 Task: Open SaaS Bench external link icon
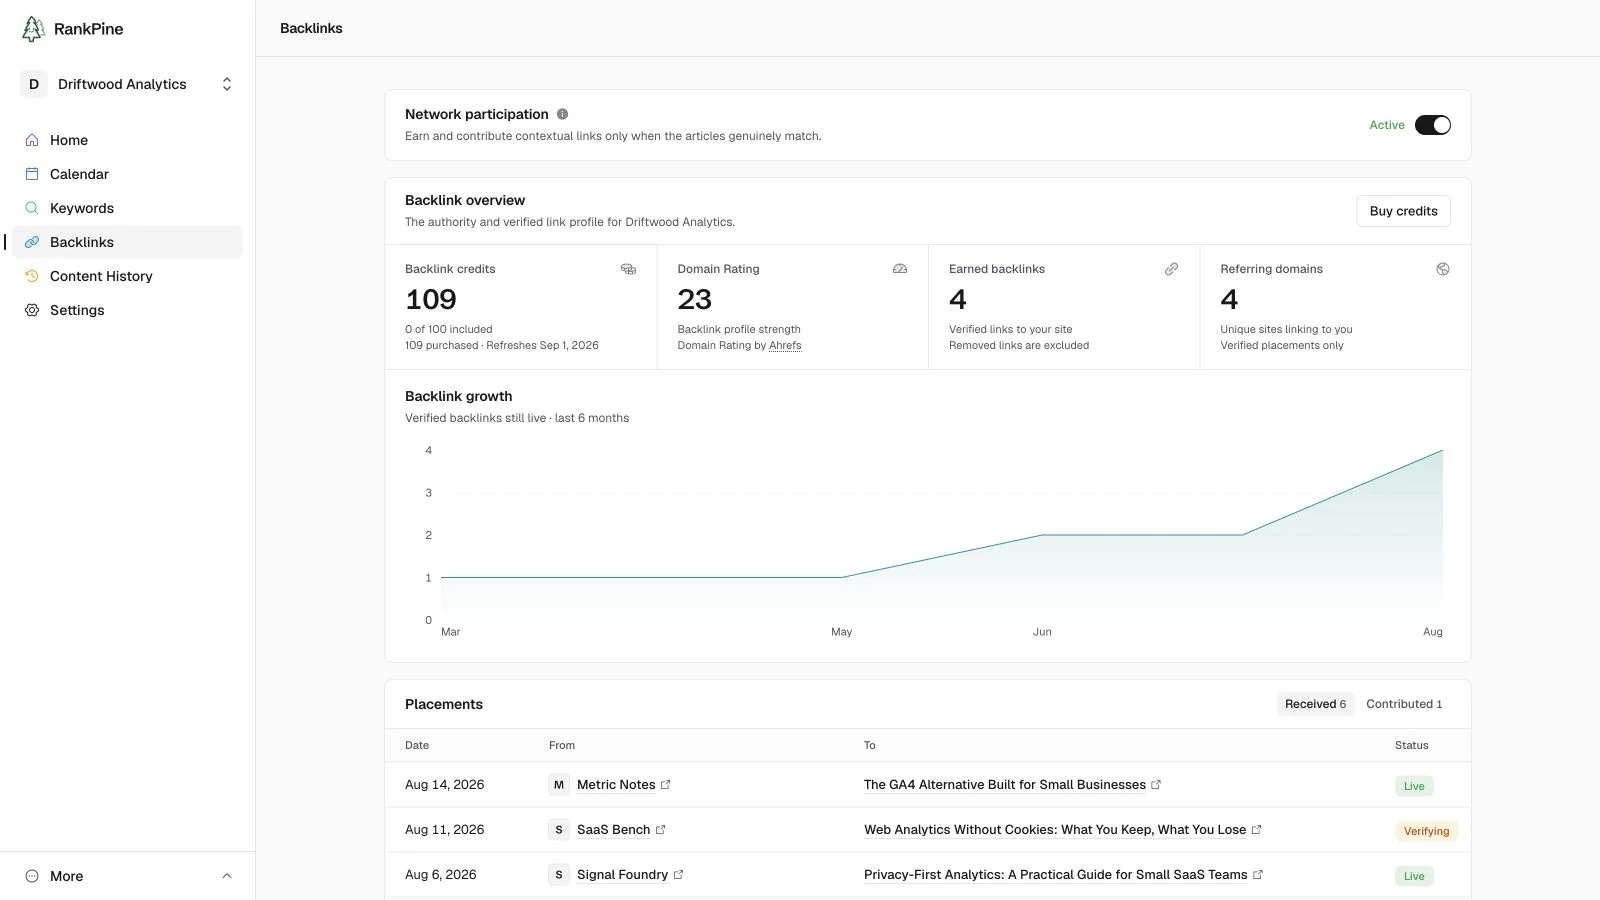click(x=660, y=830)
